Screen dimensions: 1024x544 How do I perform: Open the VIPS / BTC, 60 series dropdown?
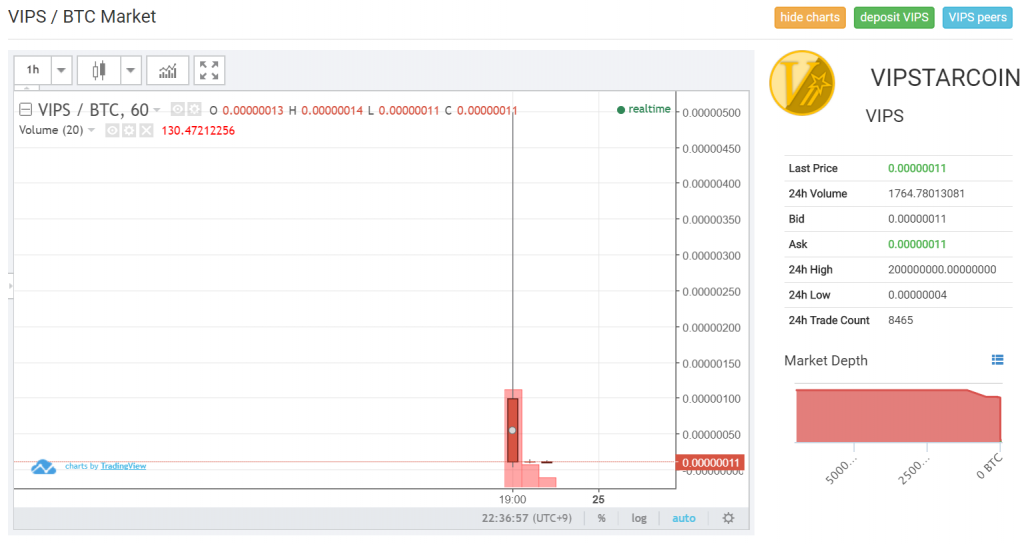tap(157, 110)
